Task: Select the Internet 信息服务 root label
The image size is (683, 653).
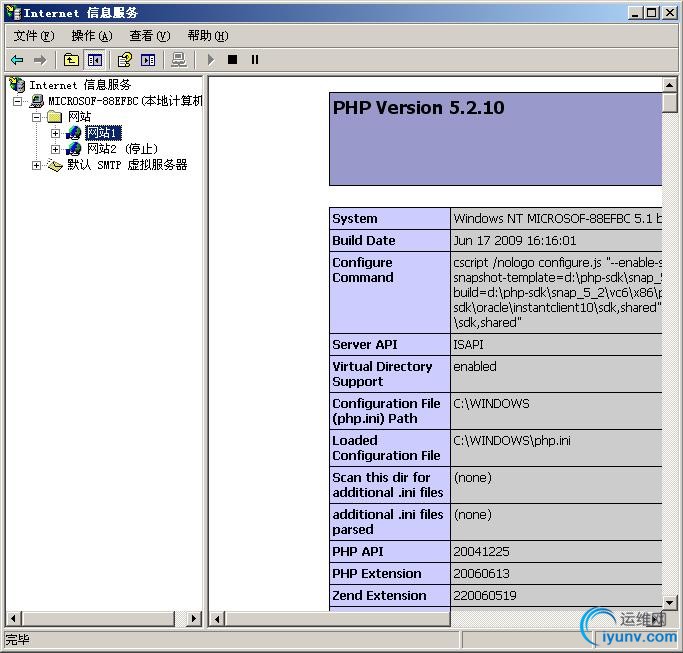Action: click(80, 85)
